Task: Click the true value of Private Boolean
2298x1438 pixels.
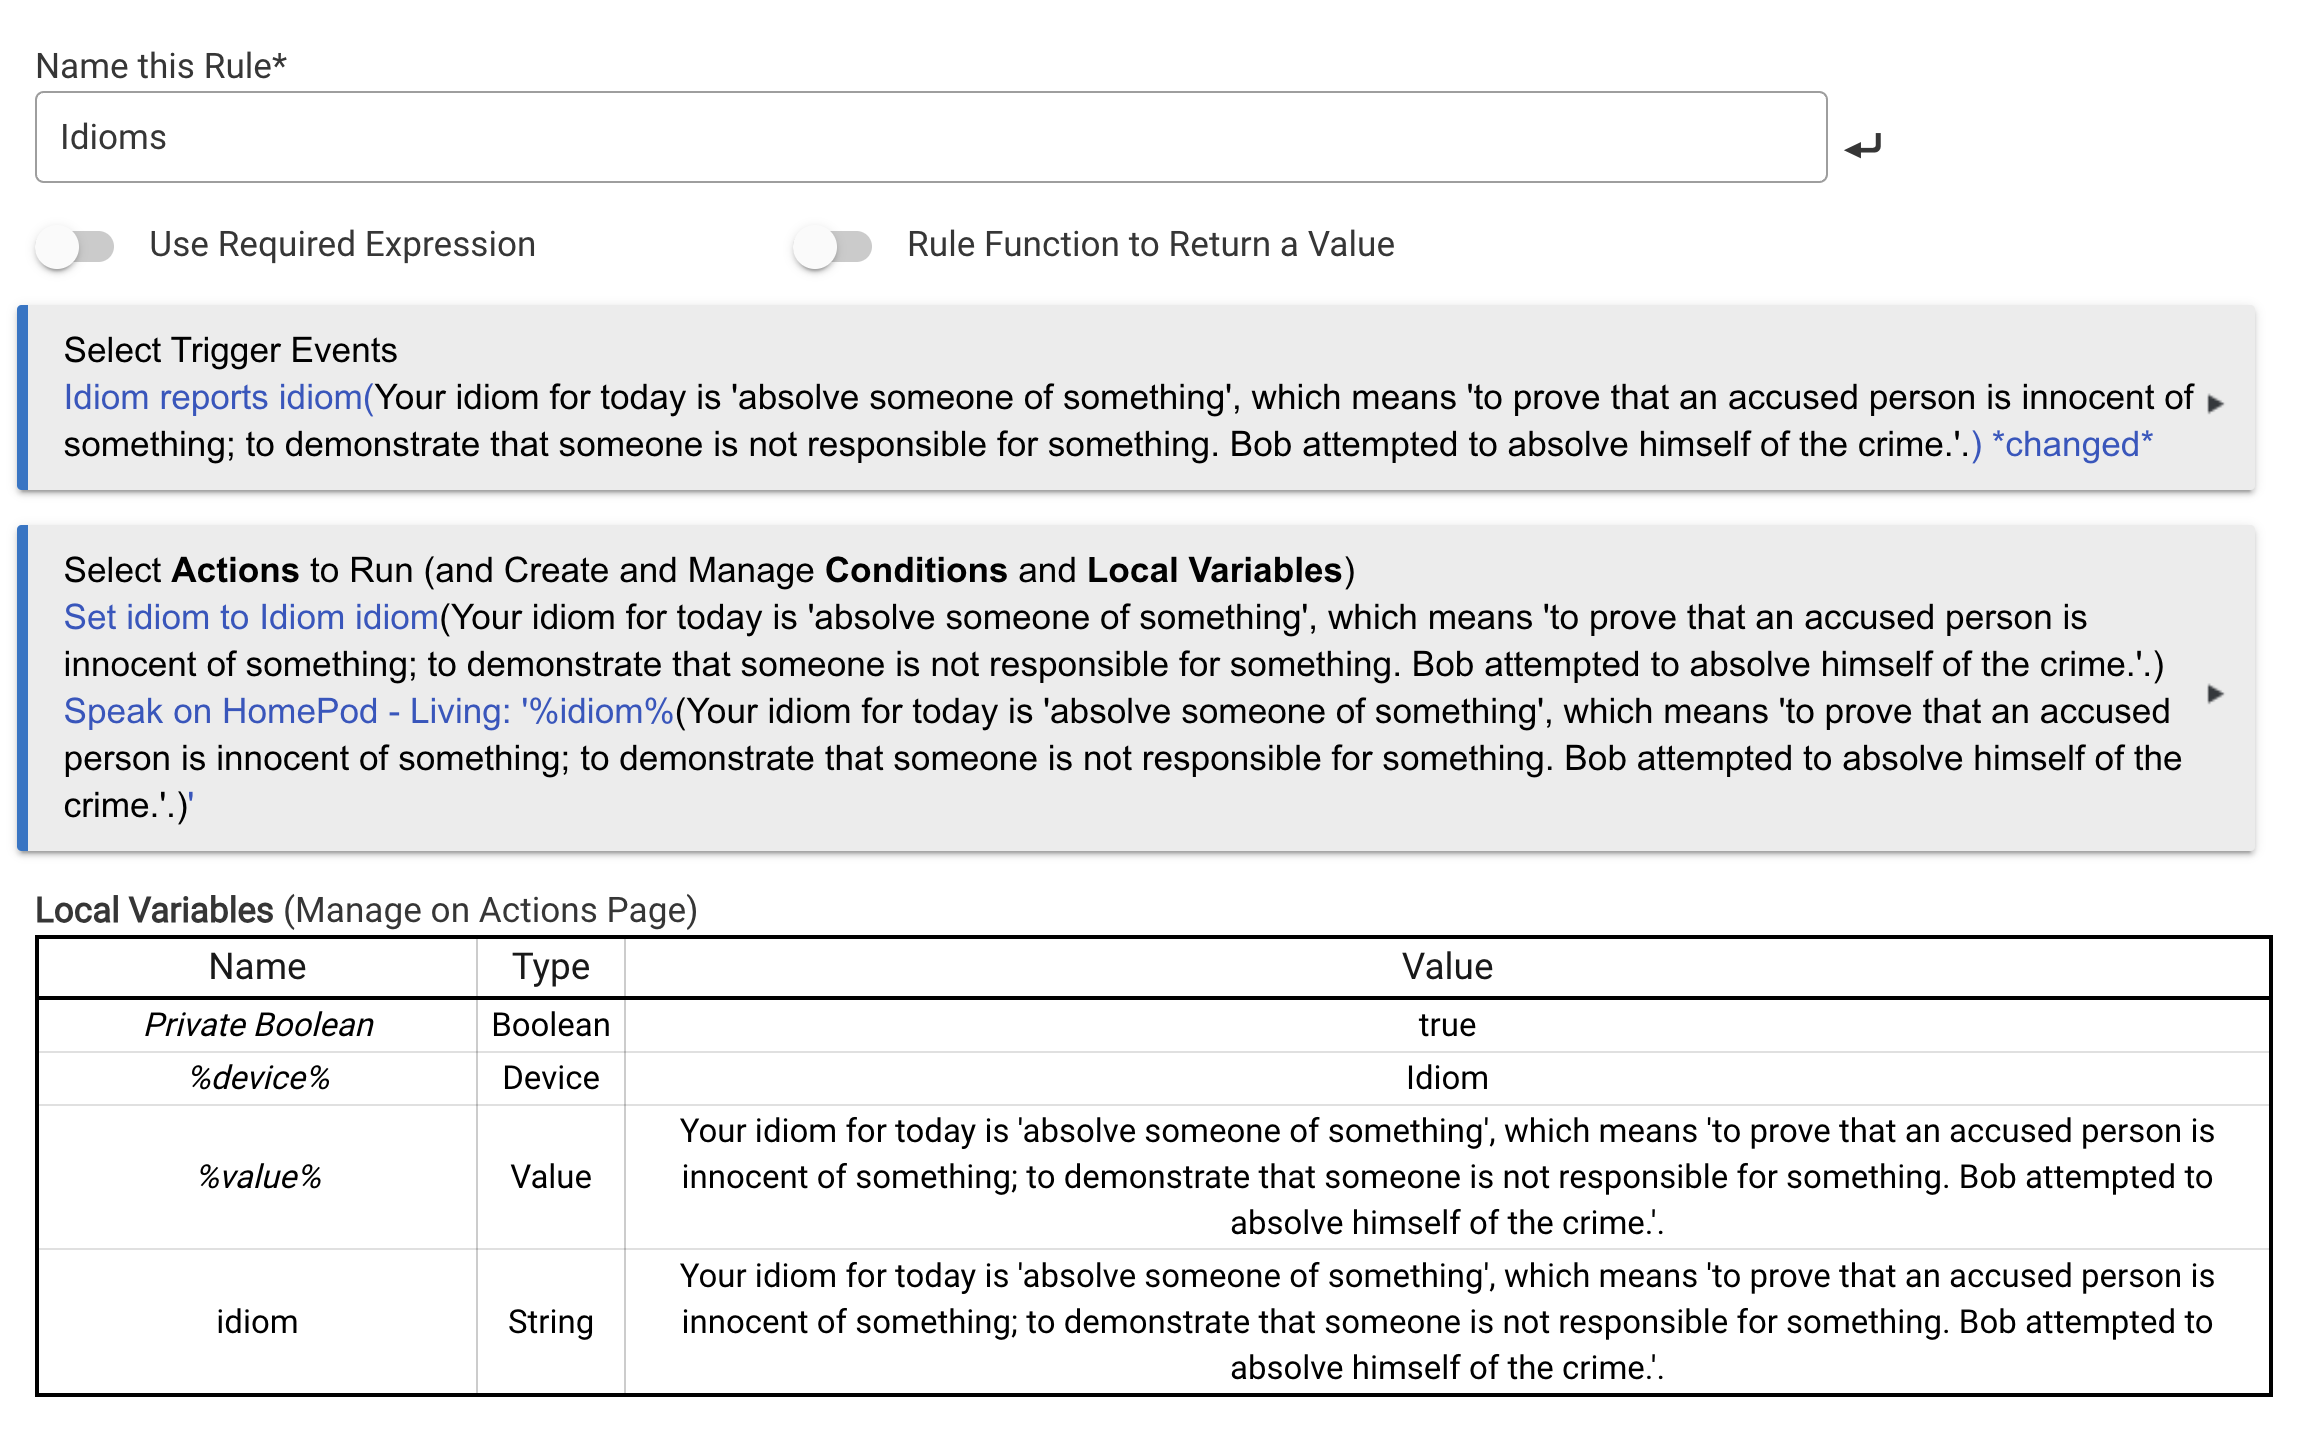Action: point(1447,1025)
